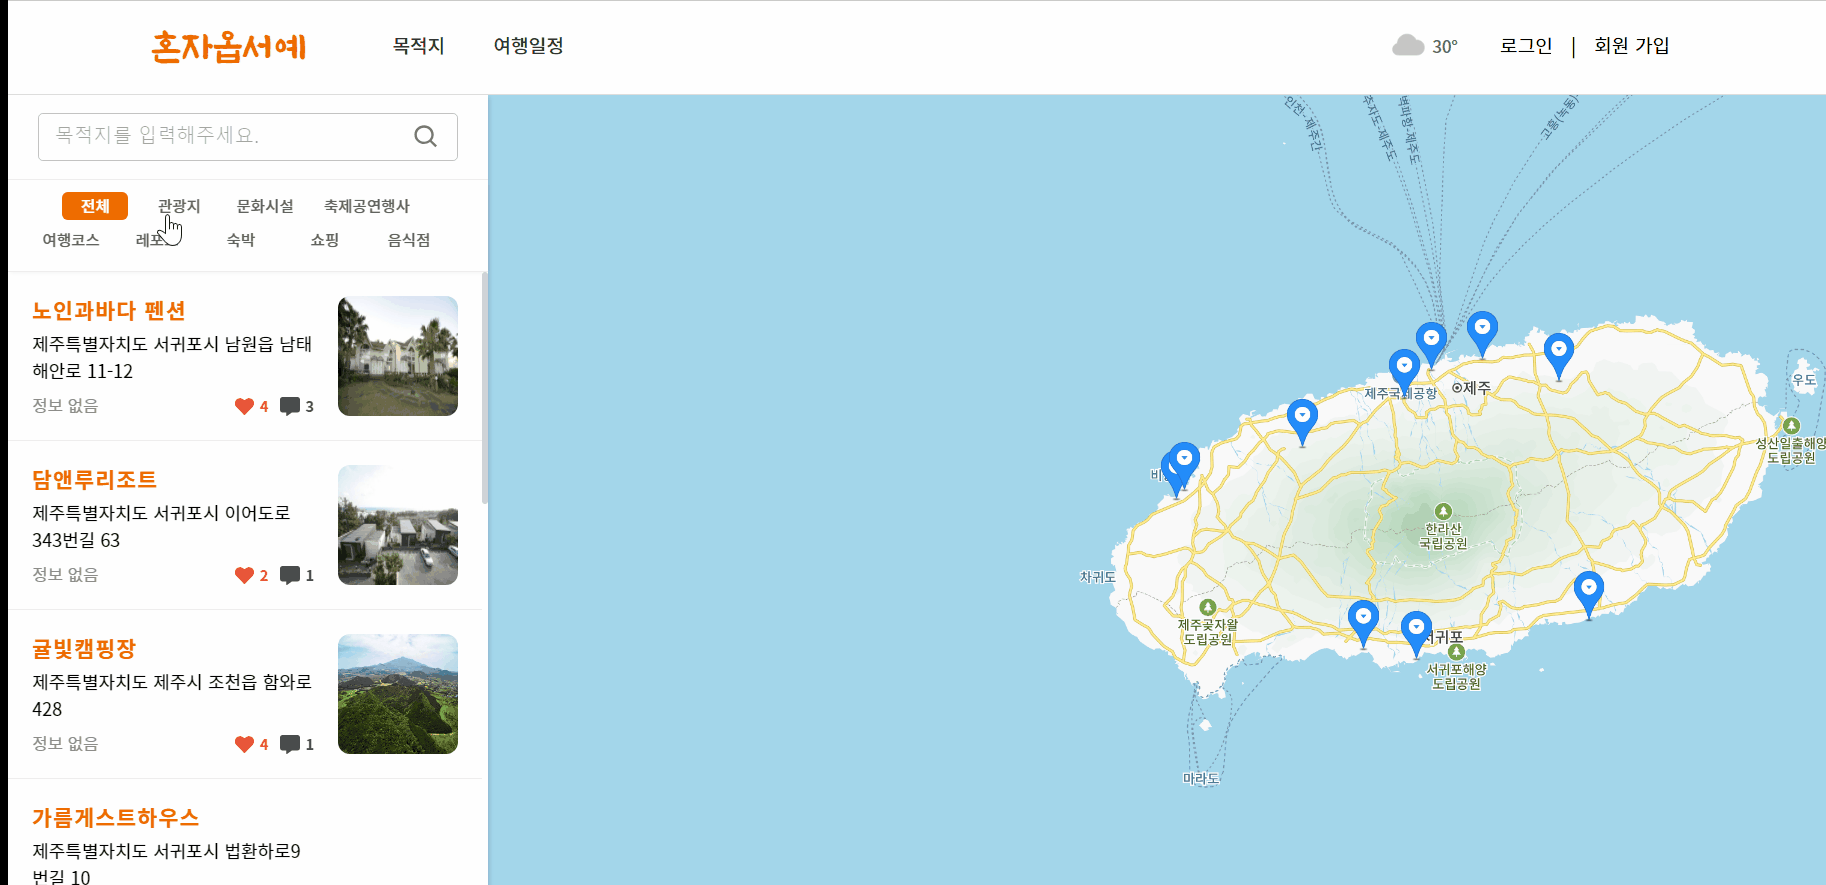
Task: Click the 노인과바다 펜션 thumbnail photo
Action: coord(398,356)
